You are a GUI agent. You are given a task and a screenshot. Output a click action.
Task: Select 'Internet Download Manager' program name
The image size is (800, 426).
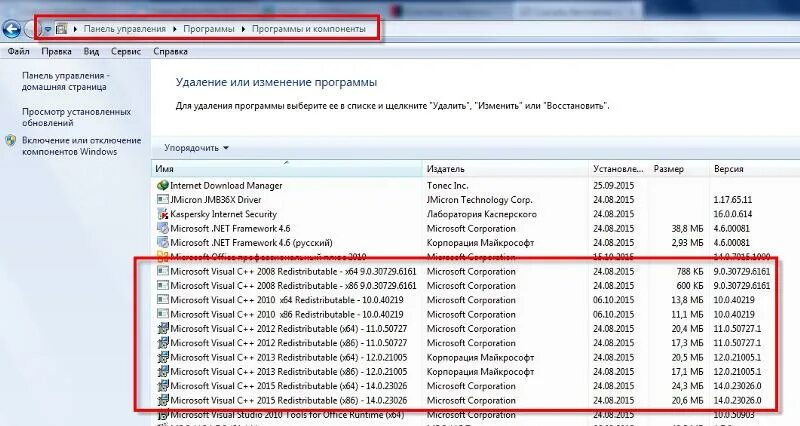click(226, 186)
